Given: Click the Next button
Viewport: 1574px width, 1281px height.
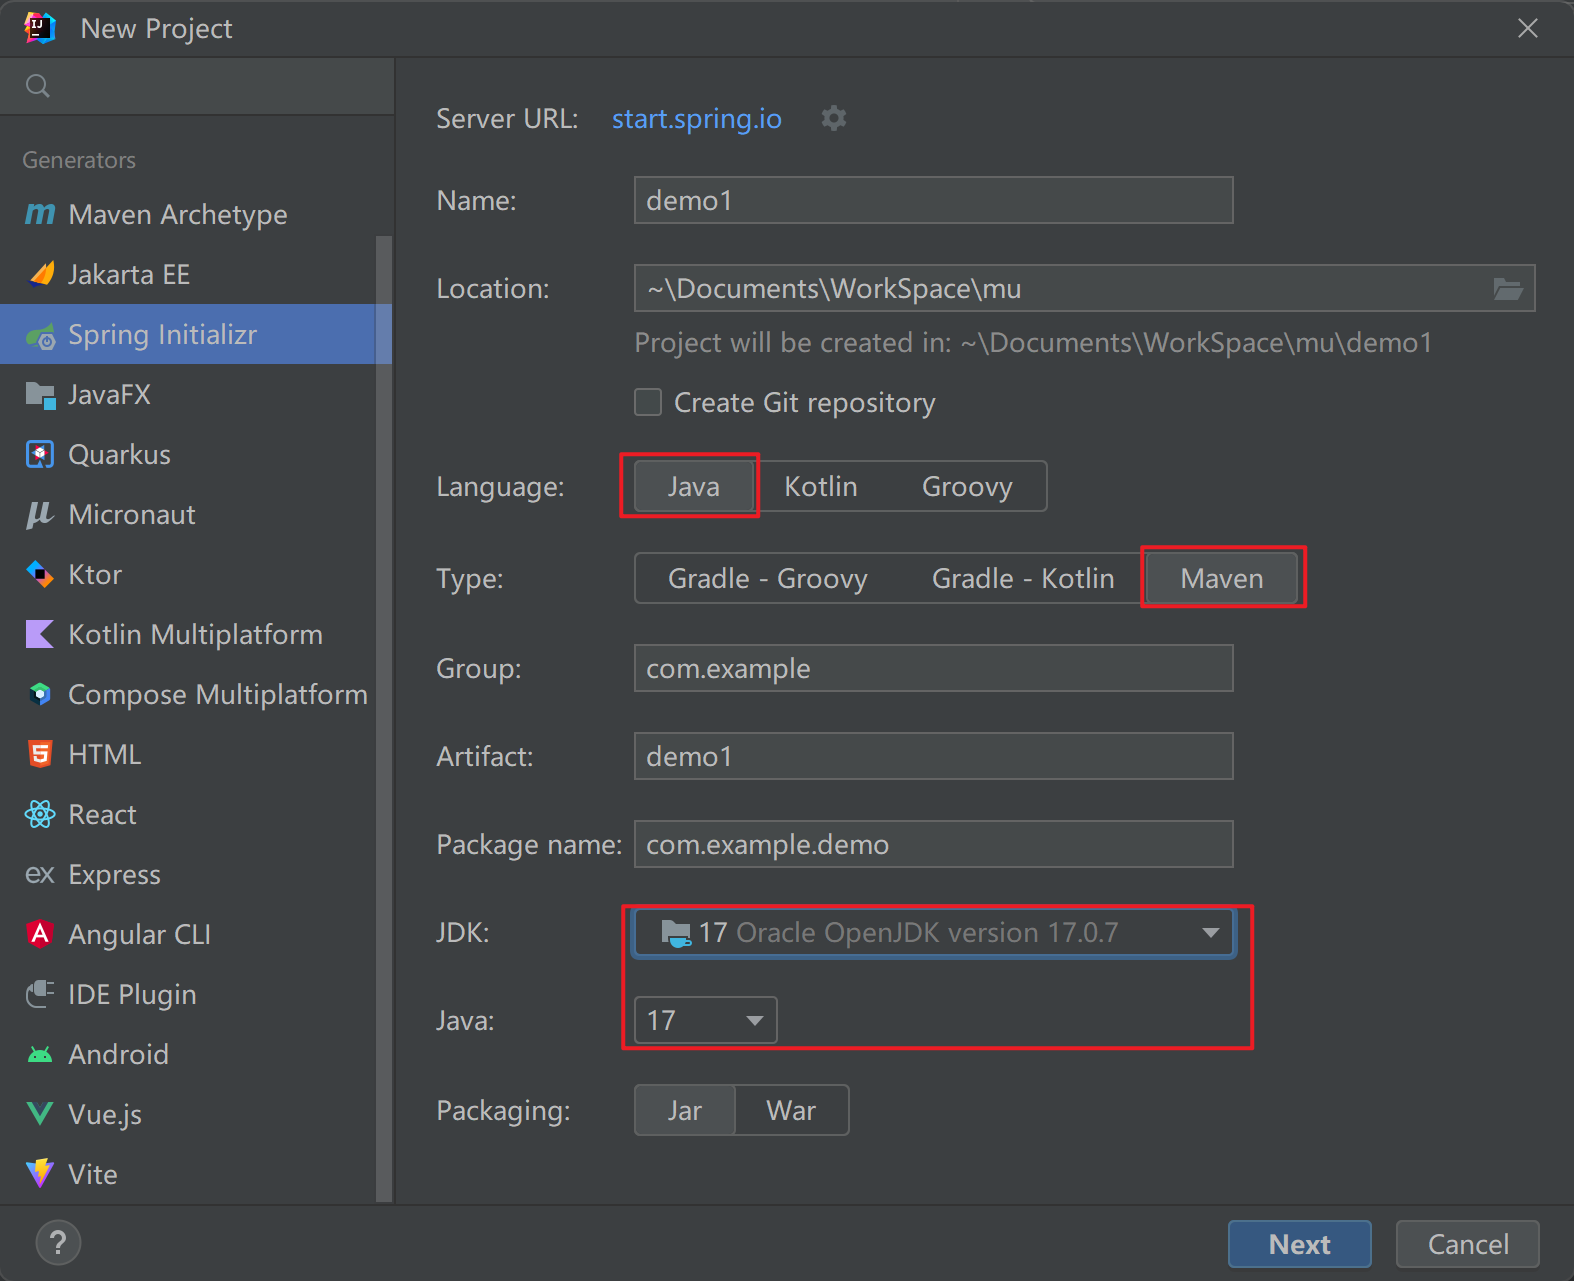Looking at the screenshot, I should [1299, 1245].
